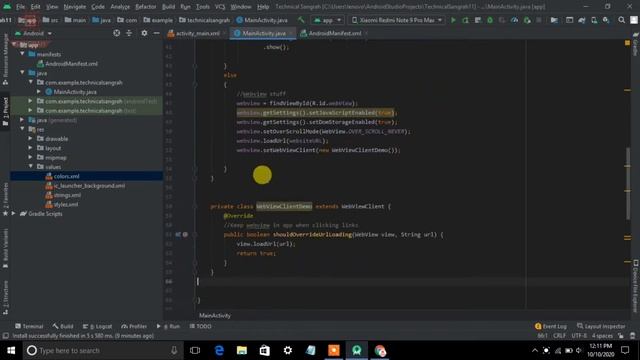
Task: Expand the layout folder
Action: point(31,148)
